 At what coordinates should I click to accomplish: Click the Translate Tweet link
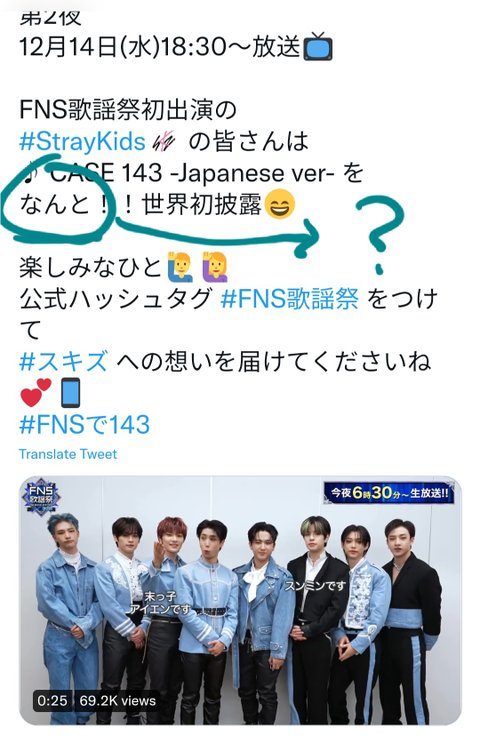(x=68, y=454)
